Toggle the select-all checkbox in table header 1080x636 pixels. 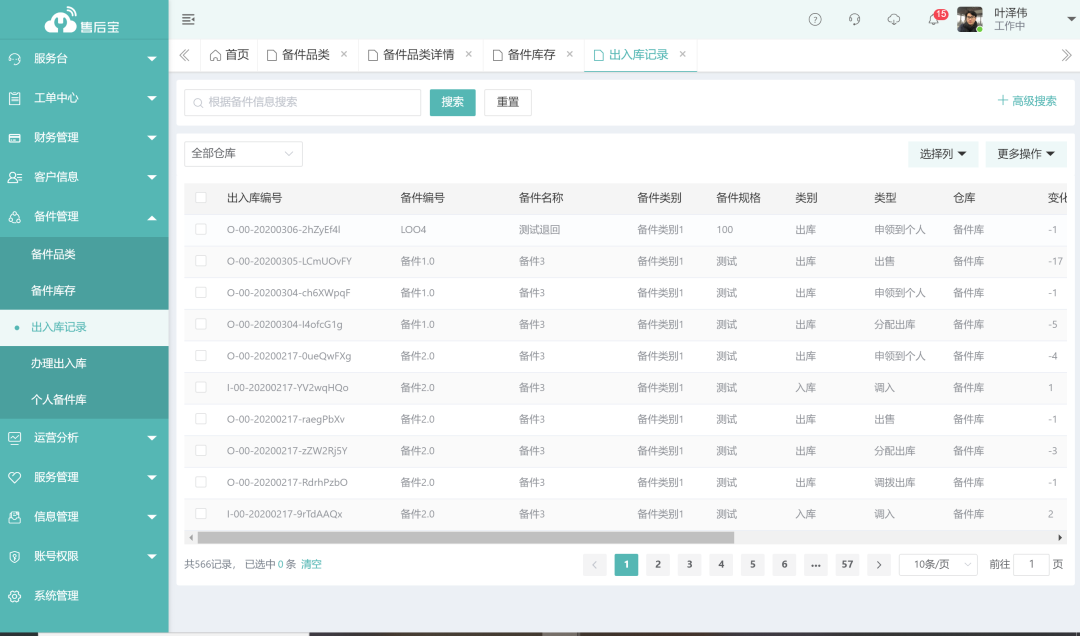click(x=201, y=198)
